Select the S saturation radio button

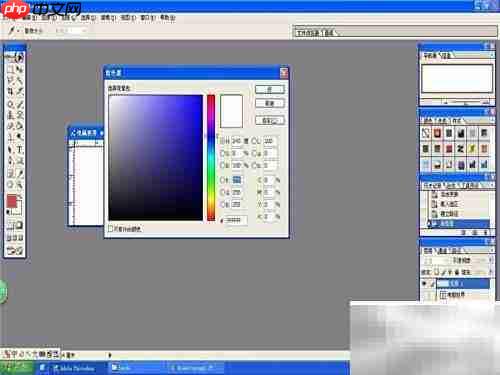[223, 153]
